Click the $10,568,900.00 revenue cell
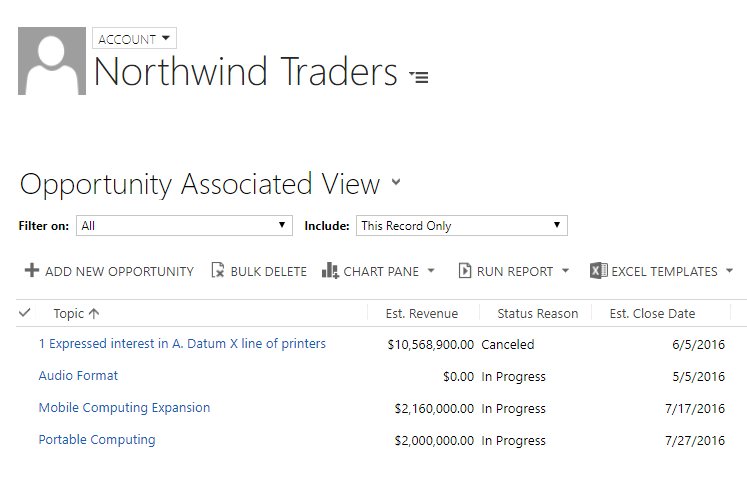 point(431,344)
